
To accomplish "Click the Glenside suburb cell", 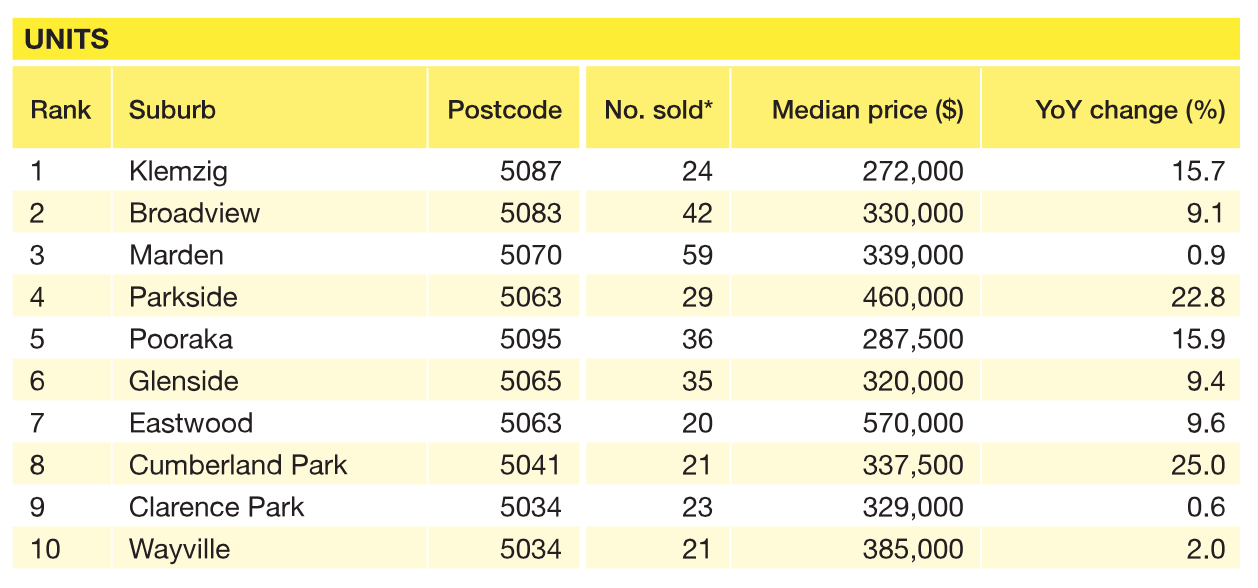I will click(184, 381).
